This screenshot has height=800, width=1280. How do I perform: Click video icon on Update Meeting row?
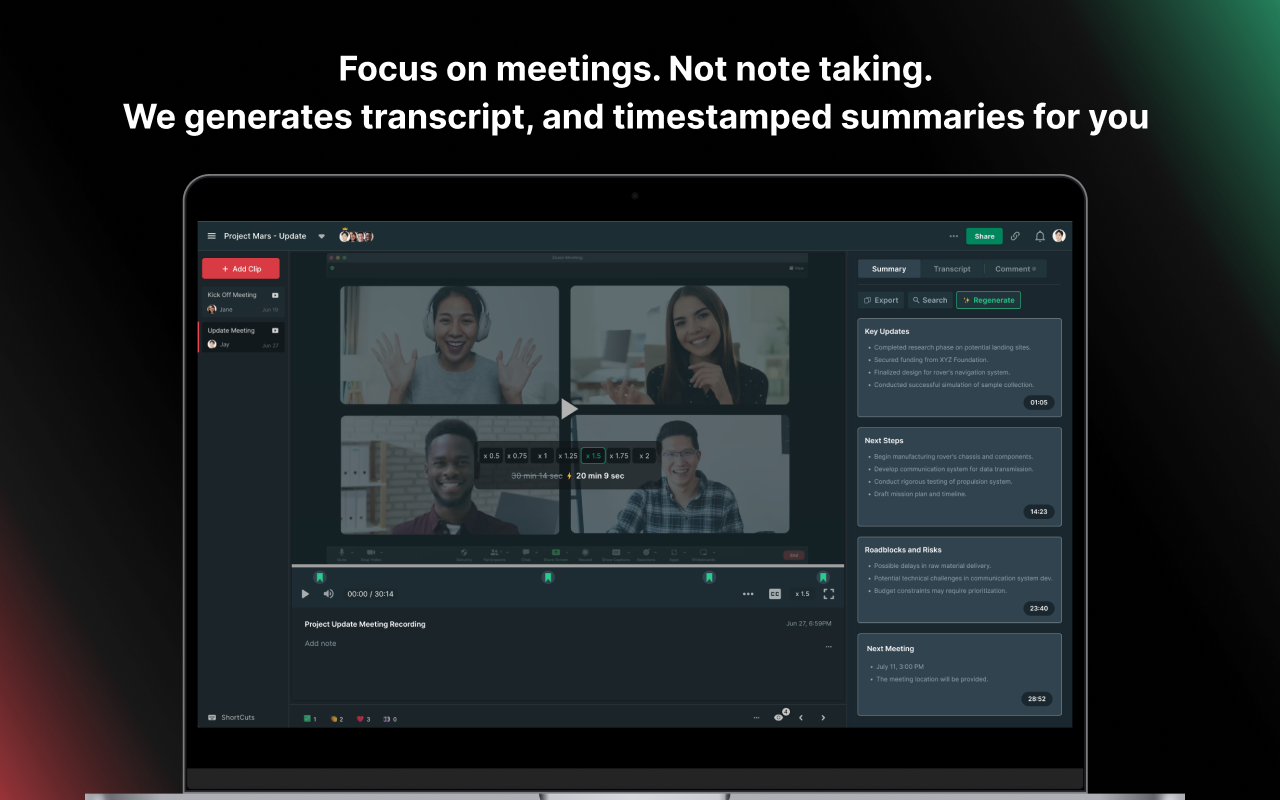click(275, 330)
